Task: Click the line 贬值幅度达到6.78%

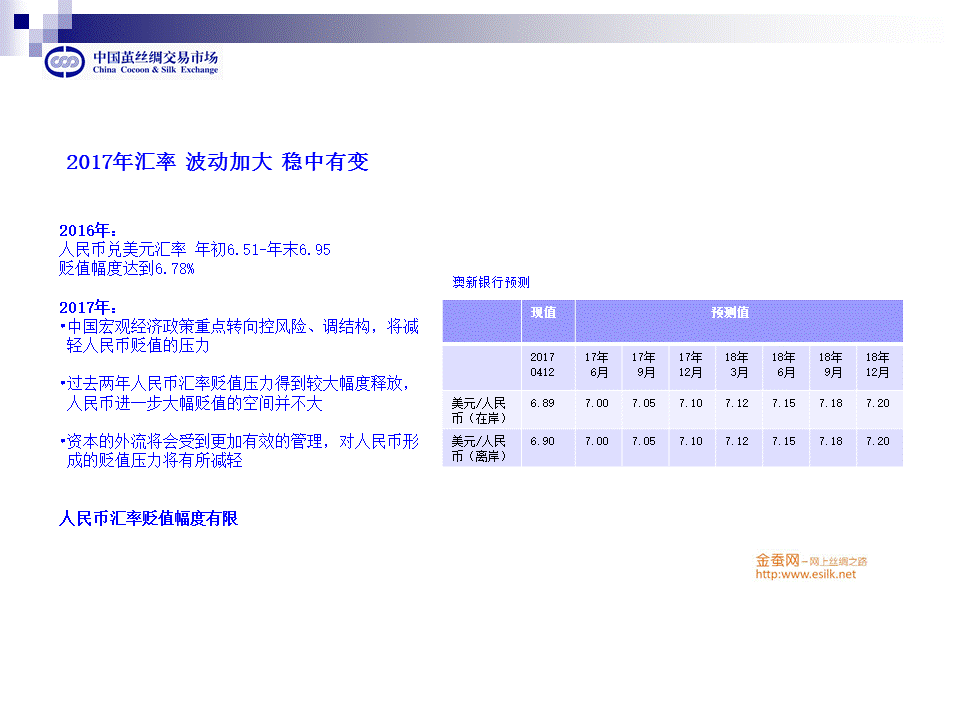Action: (x=126, y=269)
